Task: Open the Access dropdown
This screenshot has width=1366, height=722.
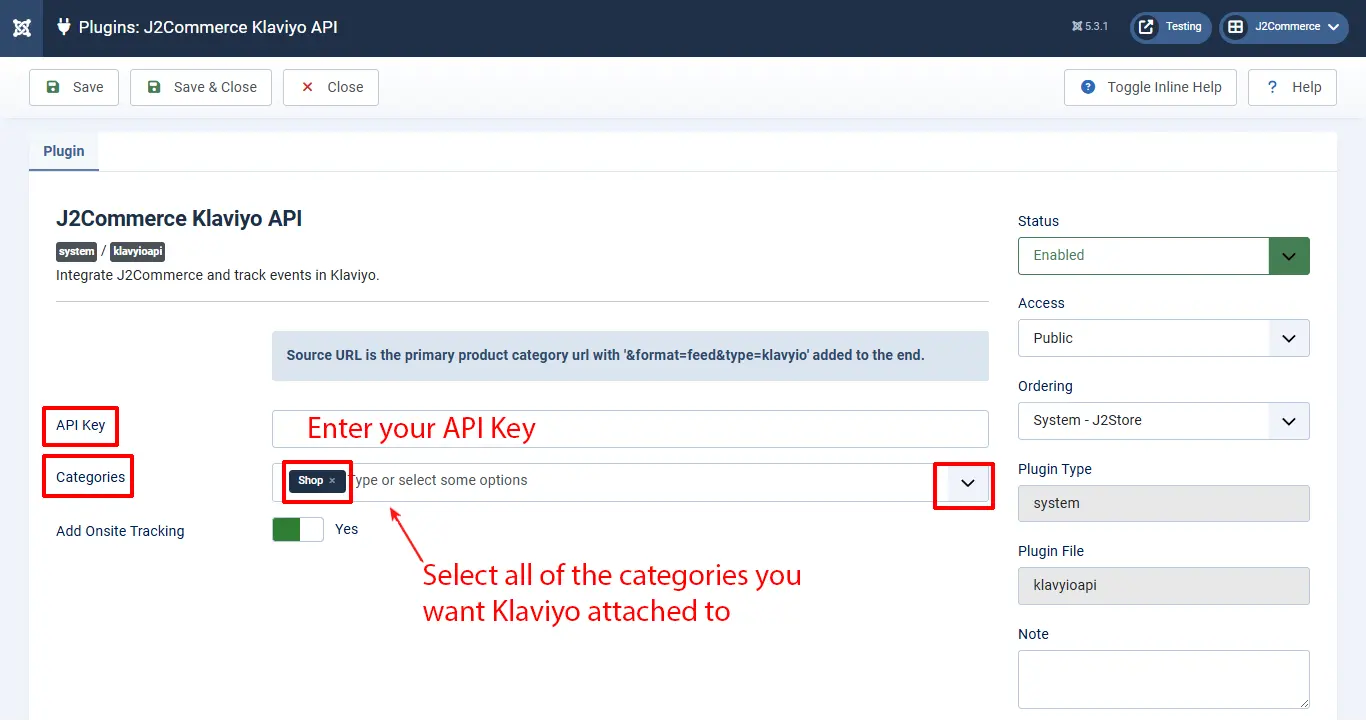Action: 1164,338
